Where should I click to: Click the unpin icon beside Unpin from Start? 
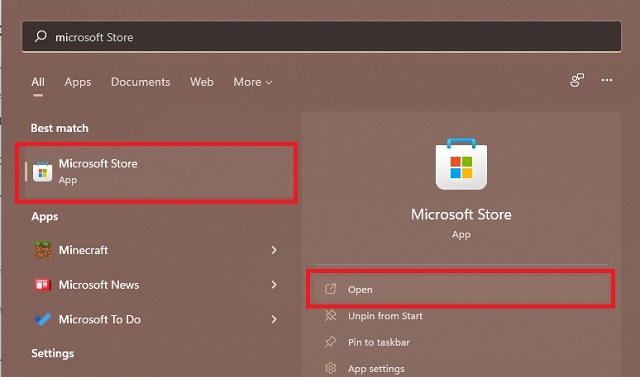pyautogui.click(x=330, y=315)
